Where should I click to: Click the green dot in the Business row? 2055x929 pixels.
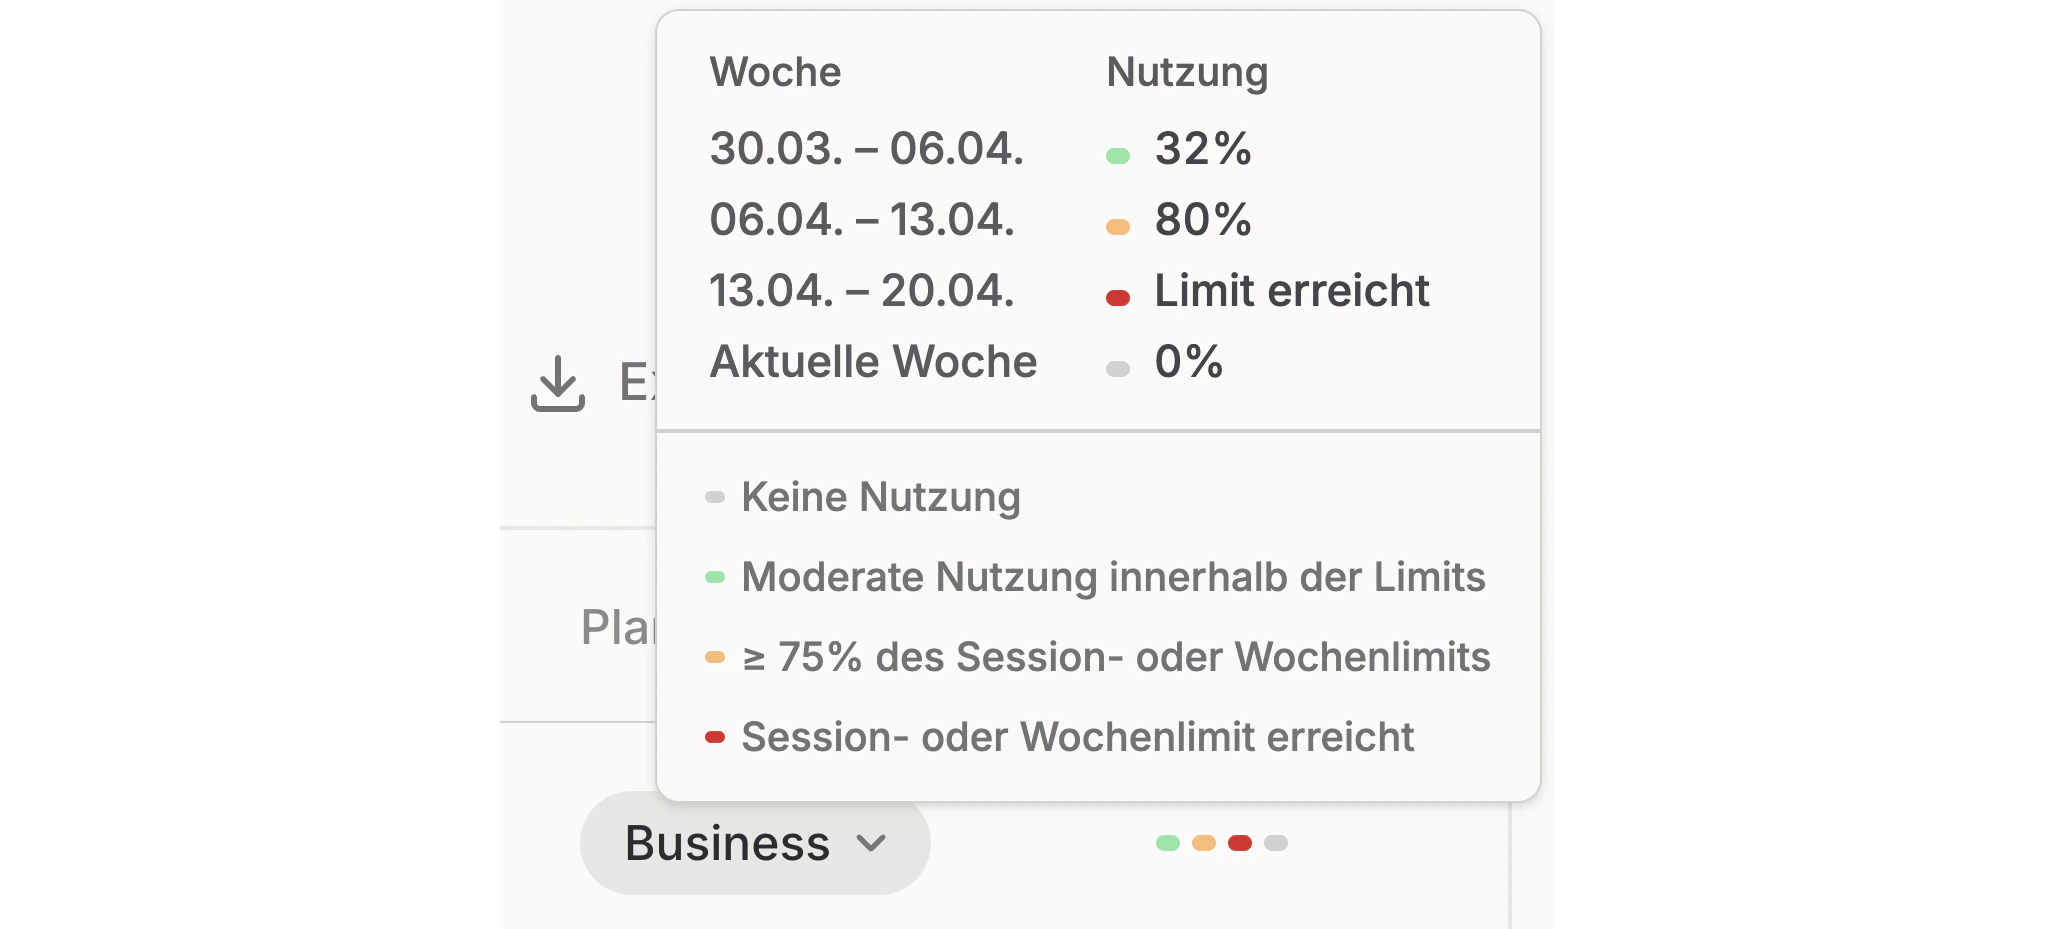1170,843
